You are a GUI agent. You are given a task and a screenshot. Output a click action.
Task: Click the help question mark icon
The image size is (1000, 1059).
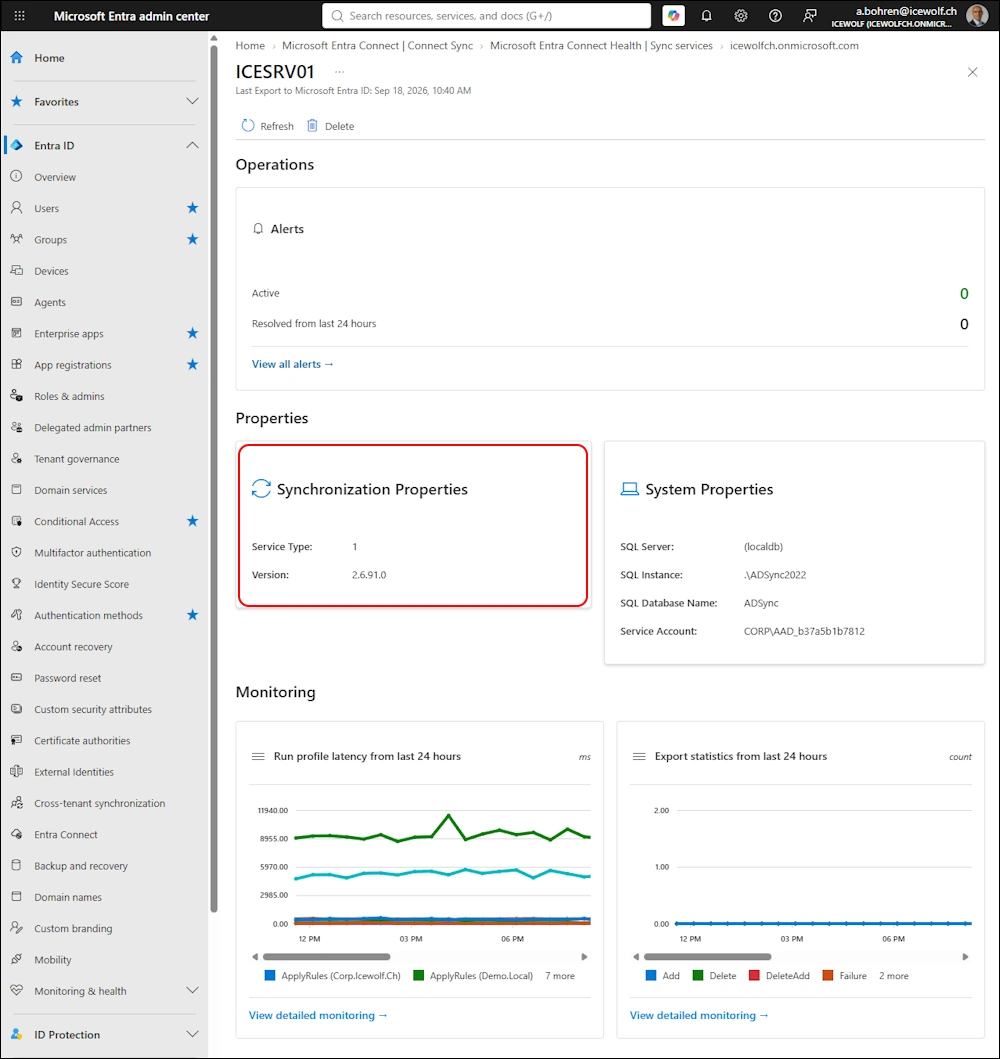tap(775, 16)
